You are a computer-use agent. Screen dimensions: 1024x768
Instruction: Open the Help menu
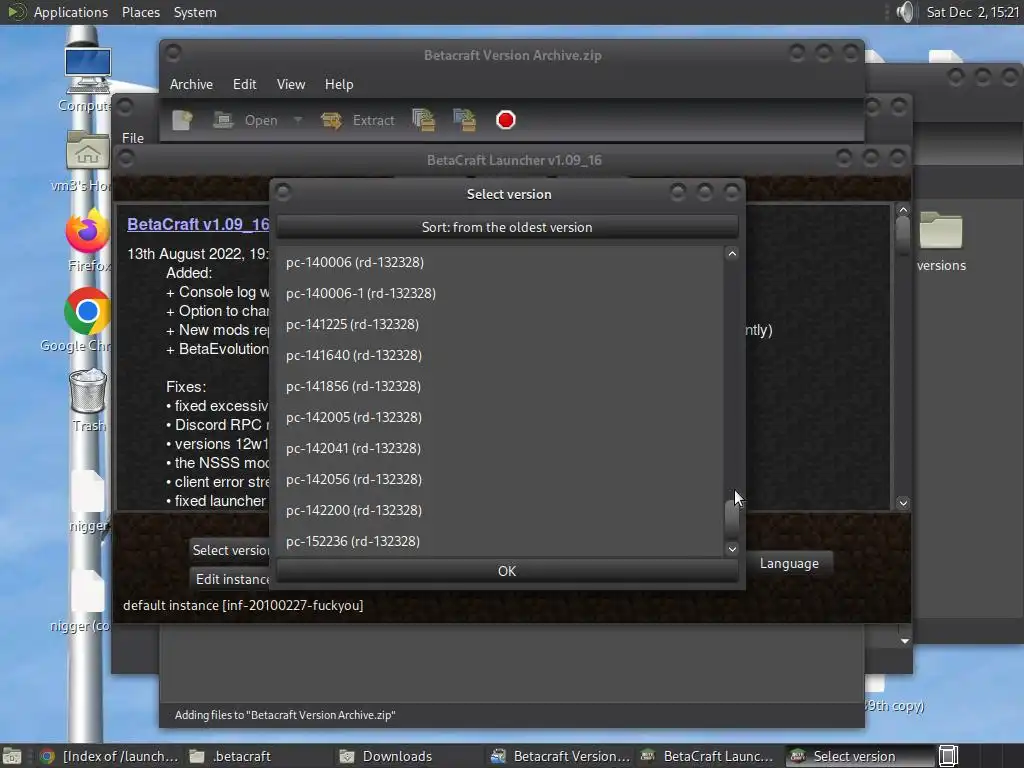339,84
